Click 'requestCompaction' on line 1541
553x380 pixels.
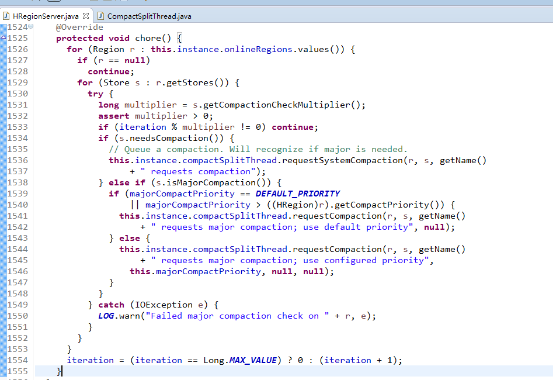(337, 216)
